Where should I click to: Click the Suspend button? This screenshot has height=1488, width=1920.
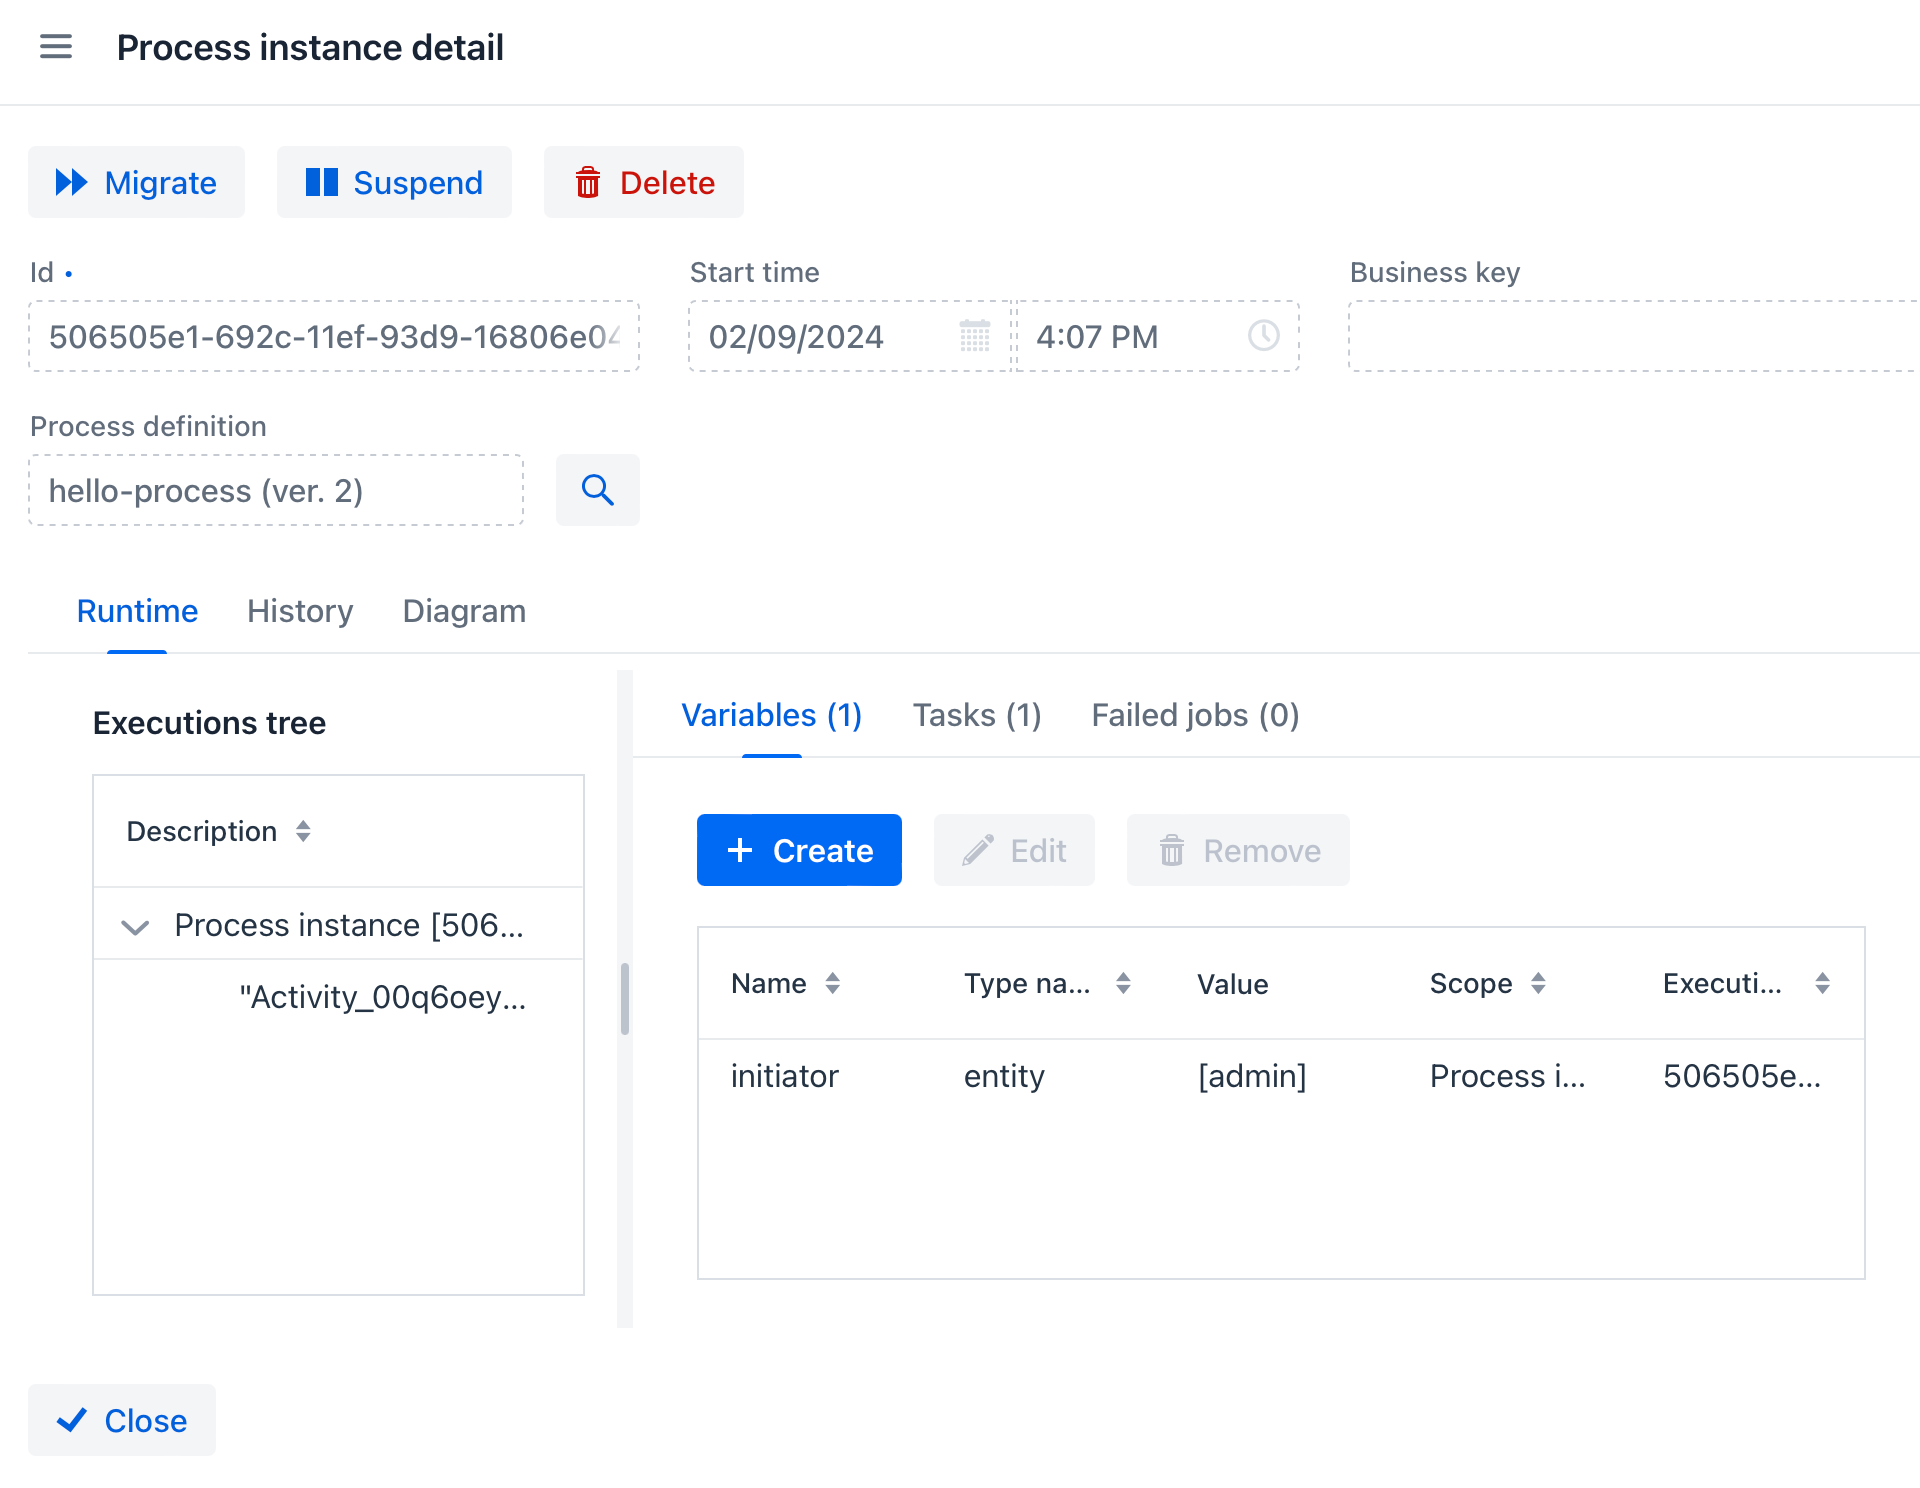click(x=394, y=182)
